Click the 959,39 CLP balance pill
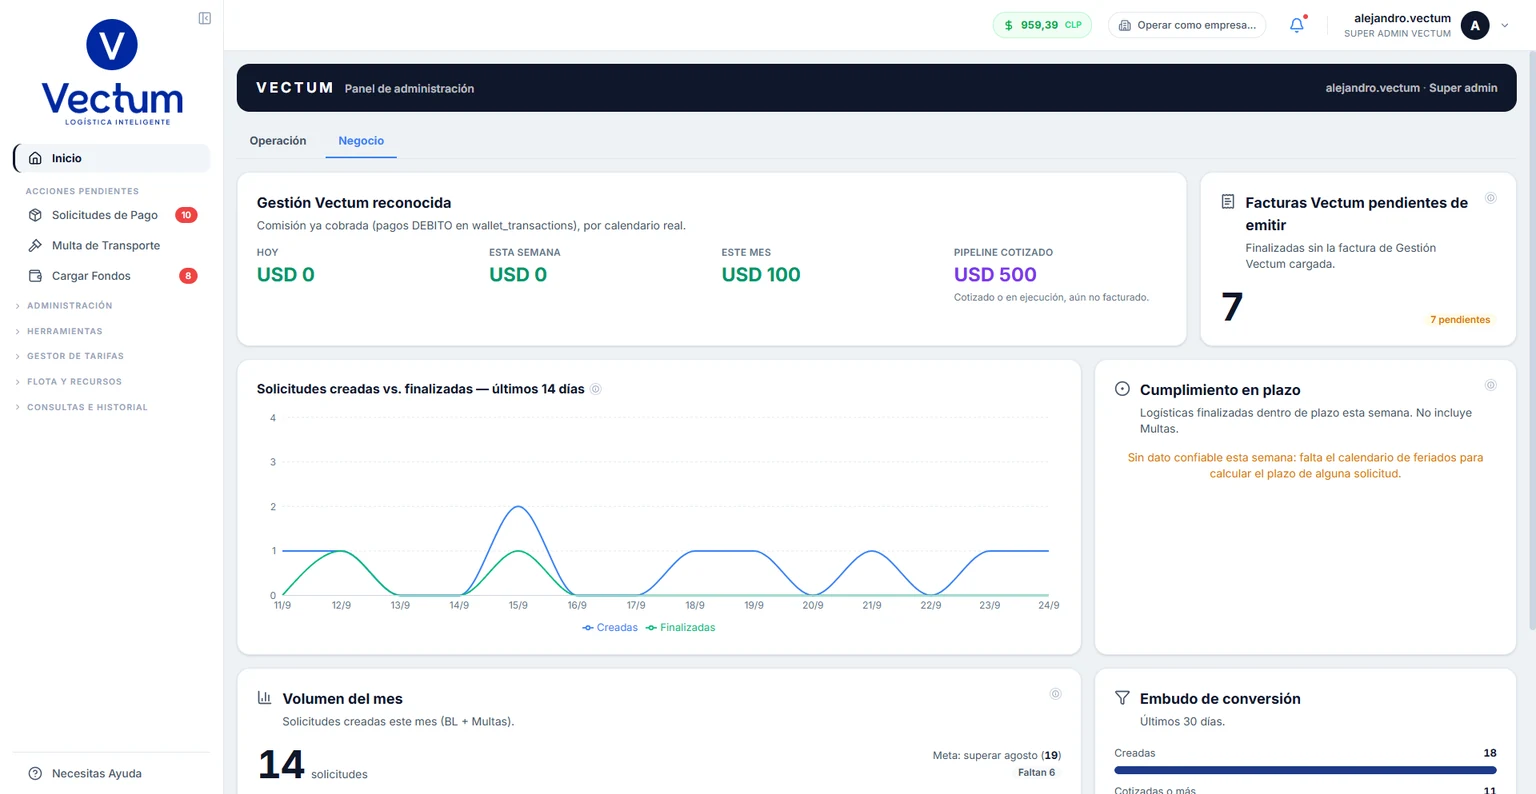Viewport: 1536px width, 794px height. [1042, 25]
